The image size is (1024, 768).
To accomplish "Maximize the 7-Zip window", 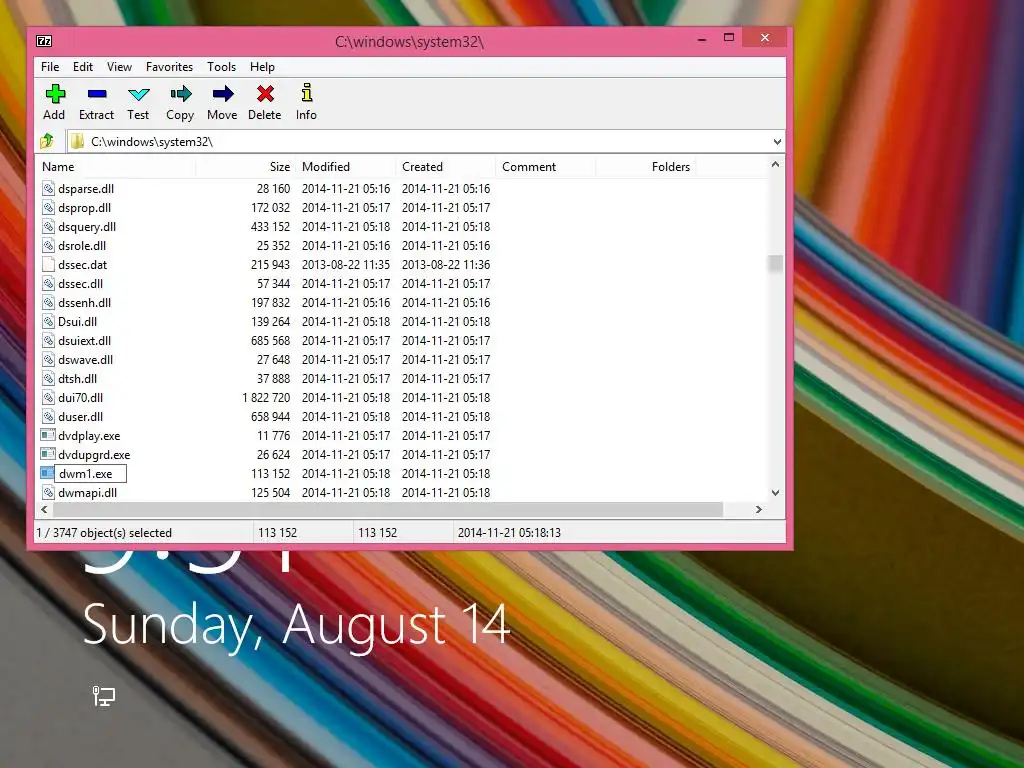I will click(729, 38).
